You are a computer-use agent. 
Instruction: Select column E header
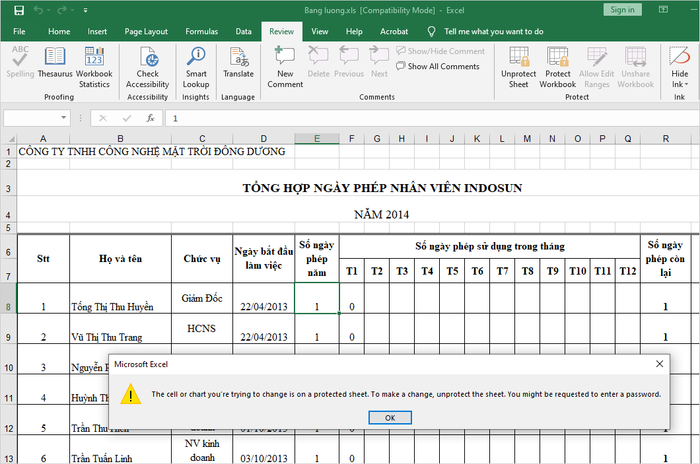(317, 138)
